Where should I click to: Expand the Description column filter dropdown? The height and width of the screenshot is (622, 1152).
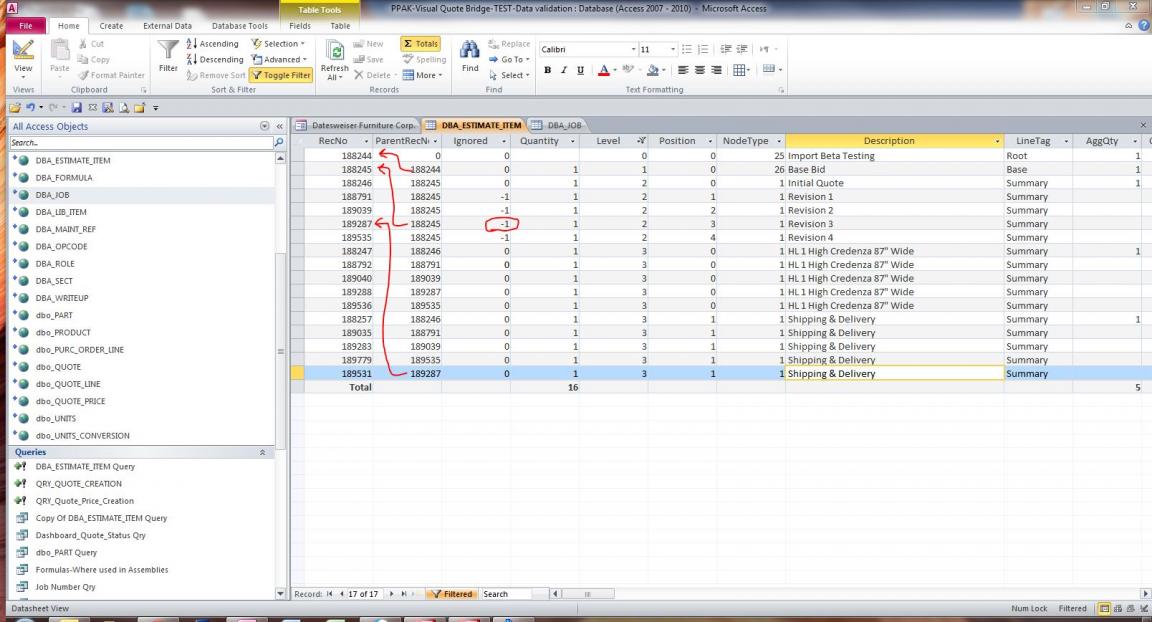996,141
